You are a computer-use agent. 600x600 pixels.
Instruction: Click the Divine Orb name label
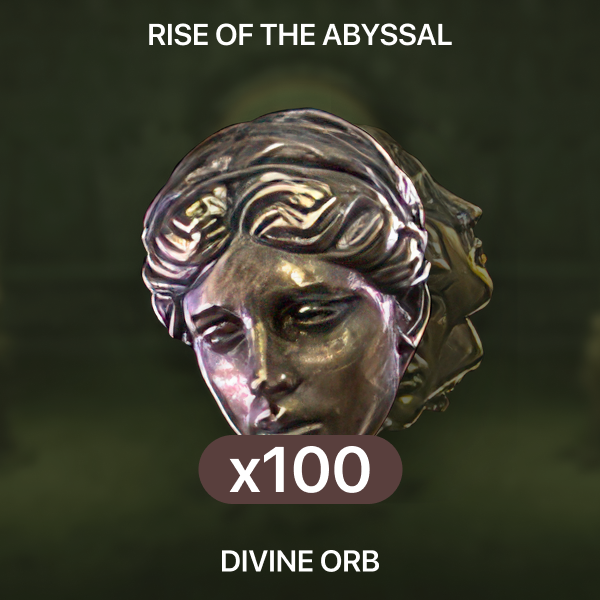click(300, 561)
